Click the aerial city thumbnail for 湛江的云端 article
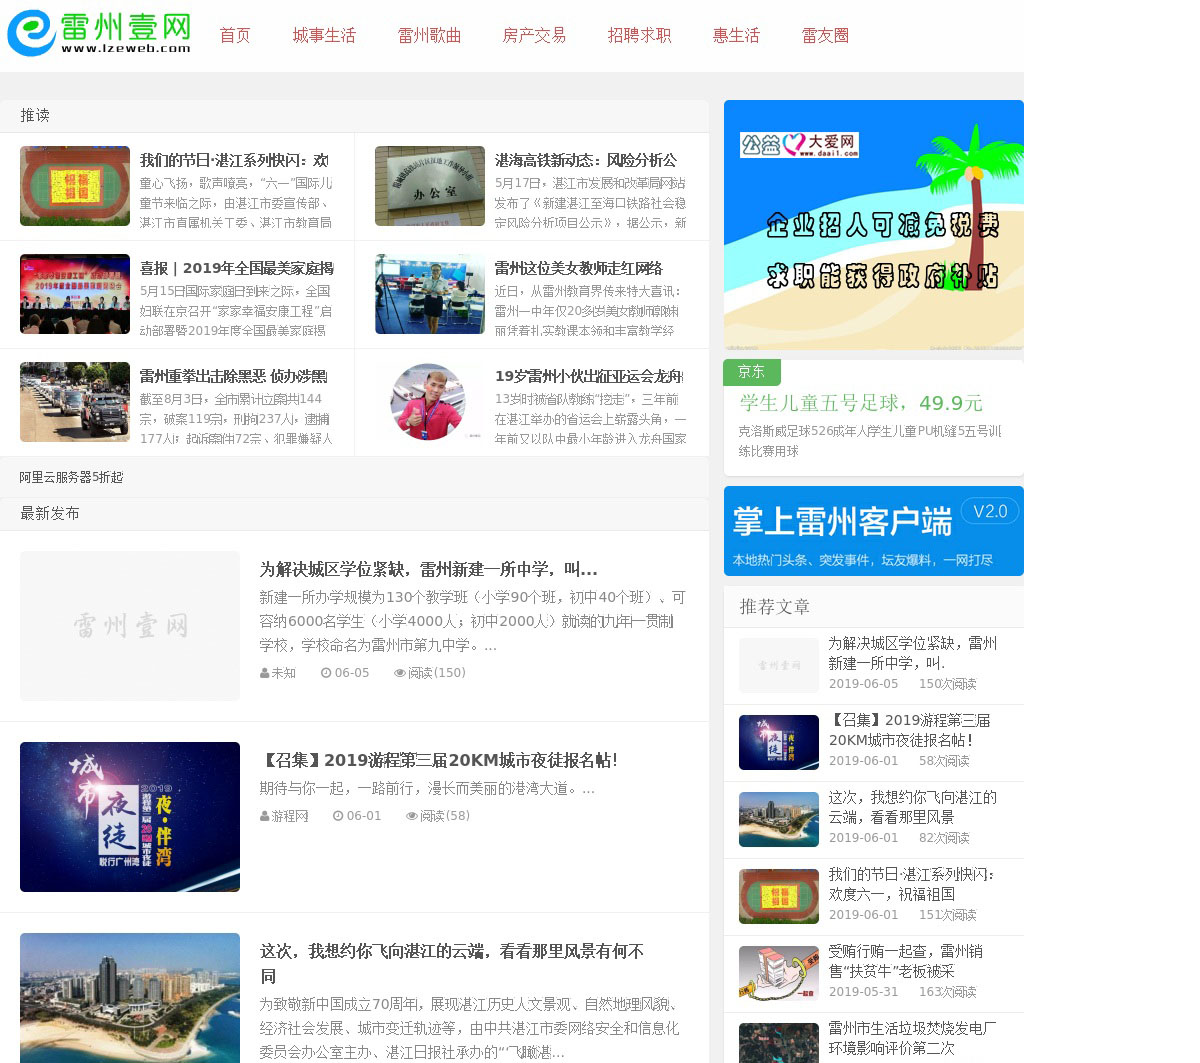Screen dimensions: 1200x1063 (130, 997)
